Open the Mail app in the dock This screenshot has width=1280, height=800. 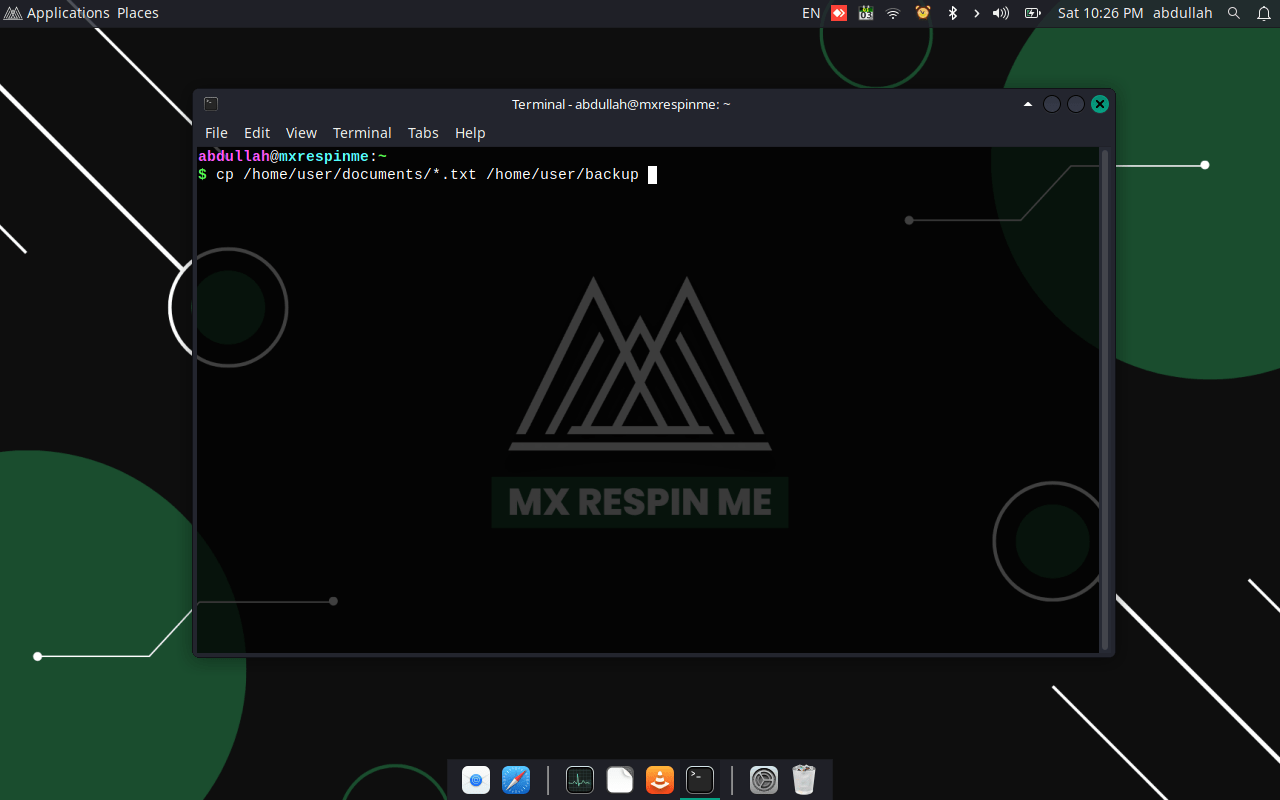point(476,780)
